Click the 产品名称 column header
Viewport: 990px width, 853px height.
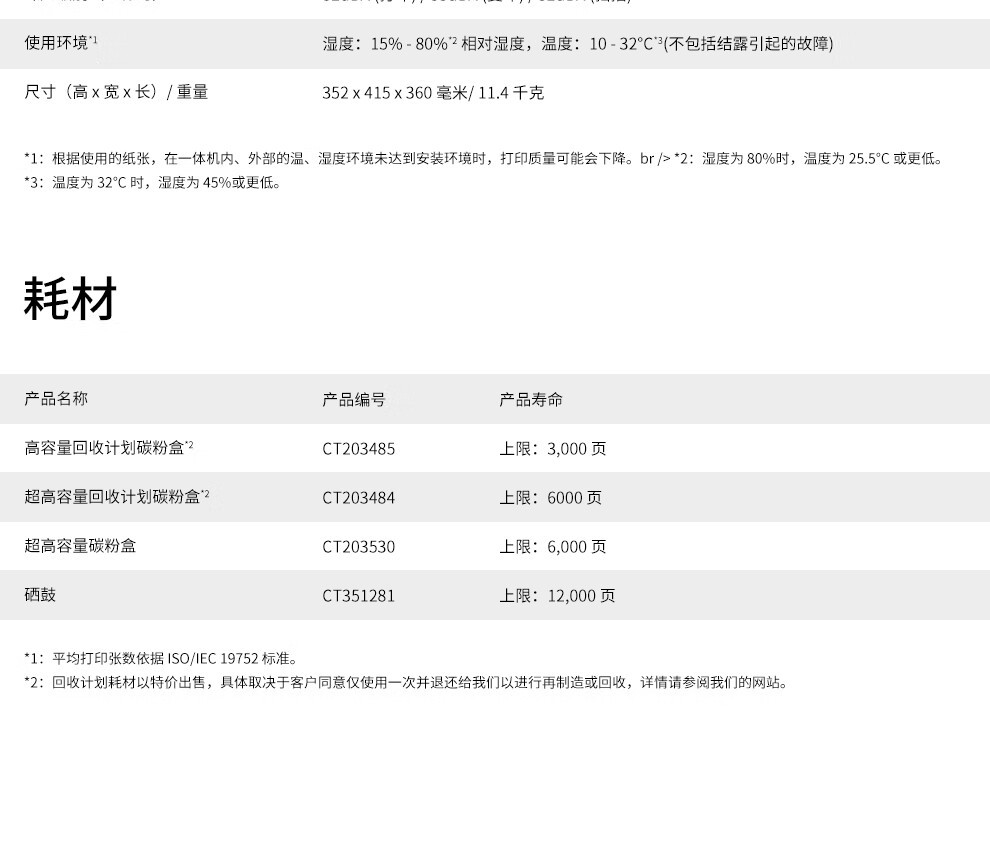pos(54,399)
